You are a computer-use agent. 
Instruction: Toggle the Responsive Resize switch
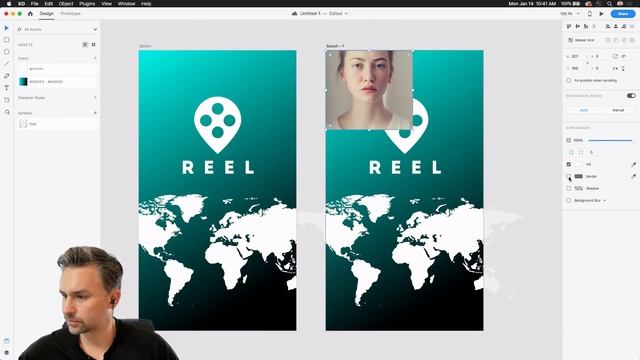pos(631,96)
